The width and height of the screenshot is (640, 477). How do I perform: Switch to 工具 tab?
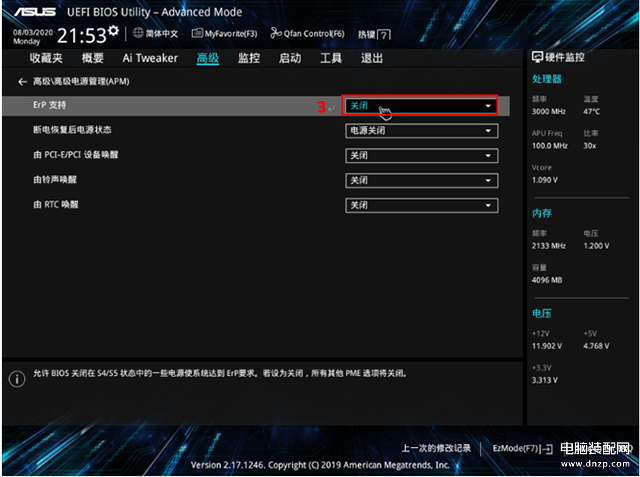click(x=331, y=58)
